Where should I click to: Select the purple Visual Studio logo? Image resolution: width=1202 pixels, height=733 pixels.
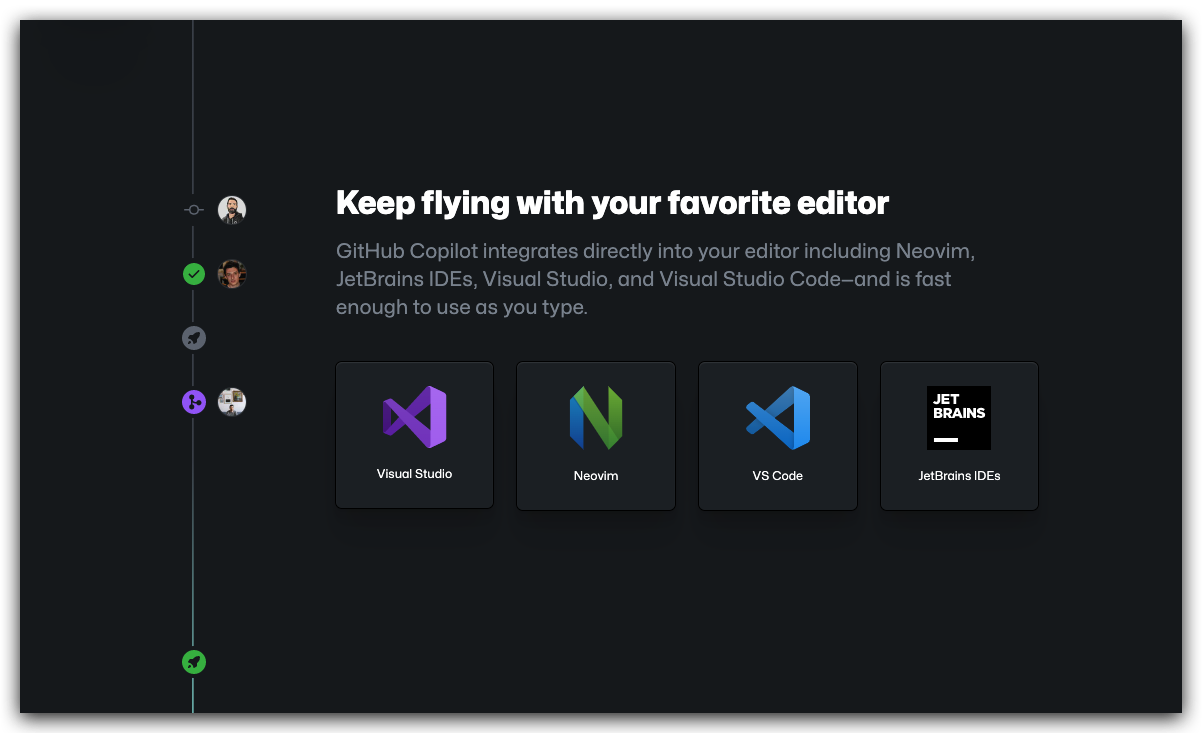point(414,417)
